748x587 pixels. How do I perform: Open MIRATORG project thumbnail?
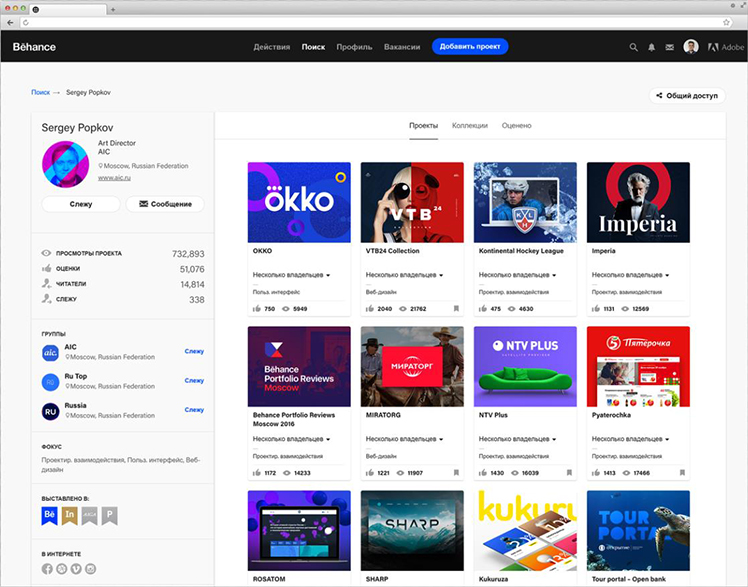pos(412,366)
